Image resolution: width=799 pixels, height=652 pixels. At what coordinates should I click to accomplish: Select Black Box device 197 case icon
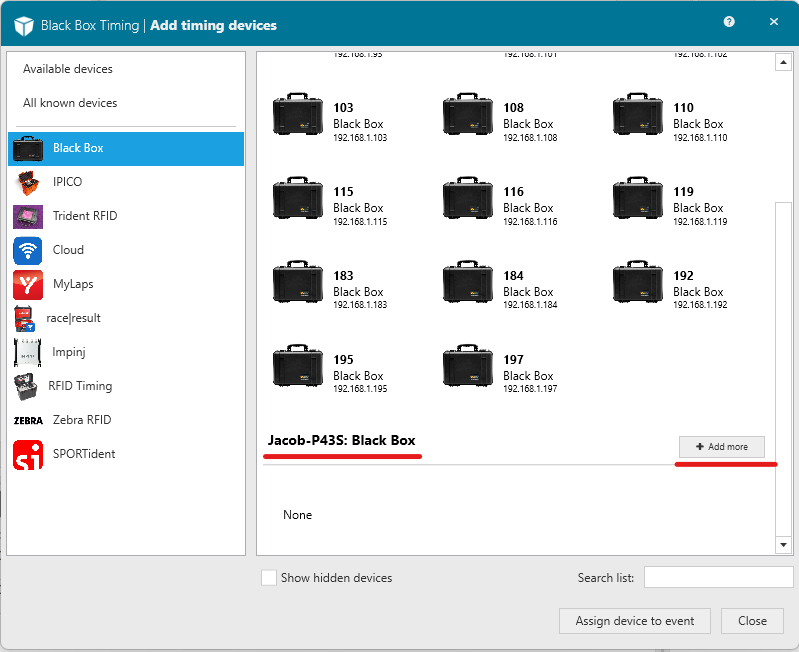pyautogui.click(x=468, y=366)
